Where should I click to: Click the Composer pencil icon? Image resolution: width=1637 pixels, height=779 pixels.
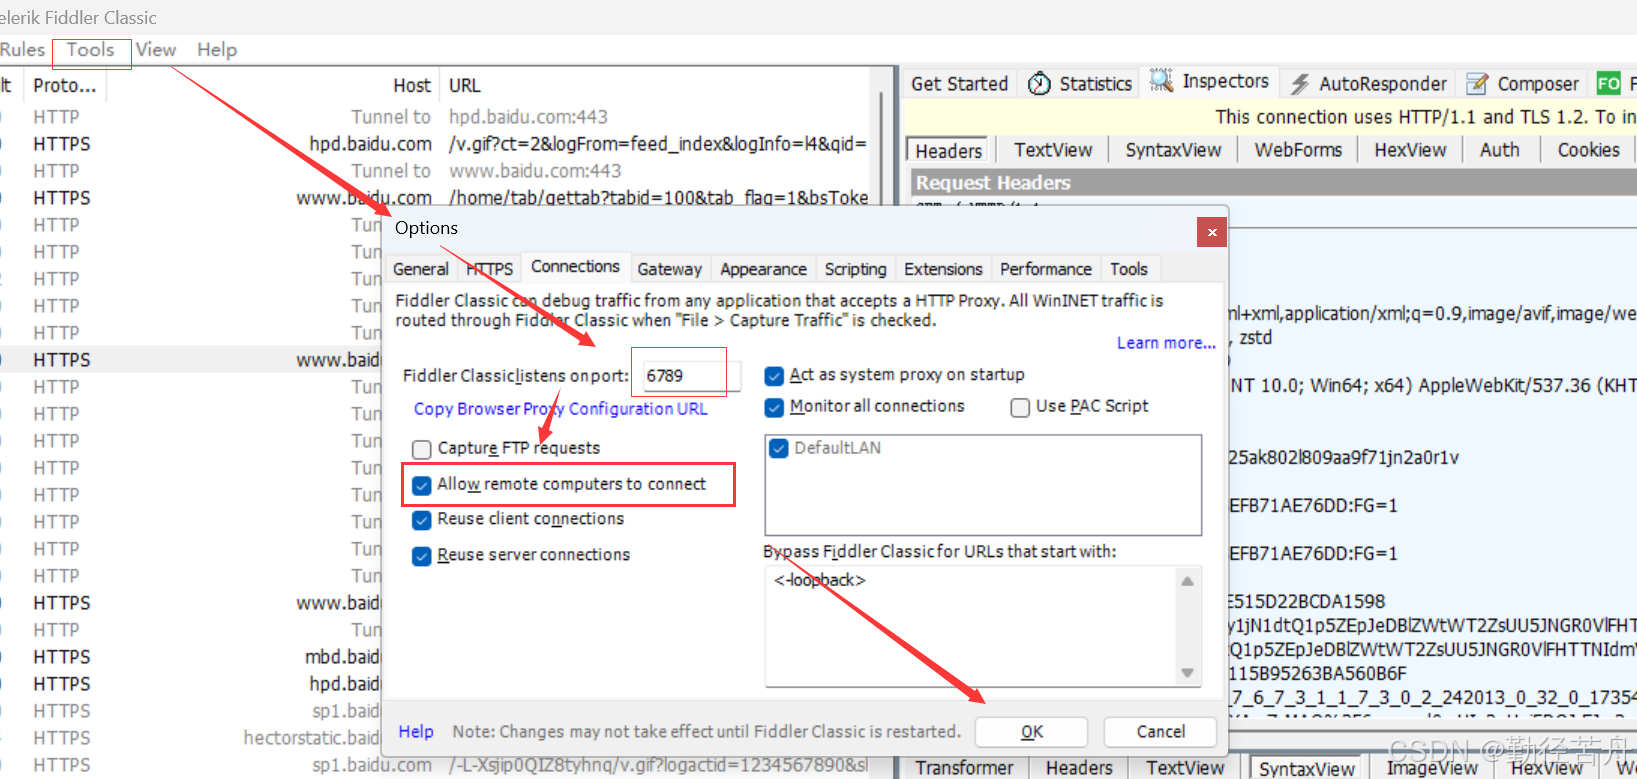click(x=1476, y=84)
